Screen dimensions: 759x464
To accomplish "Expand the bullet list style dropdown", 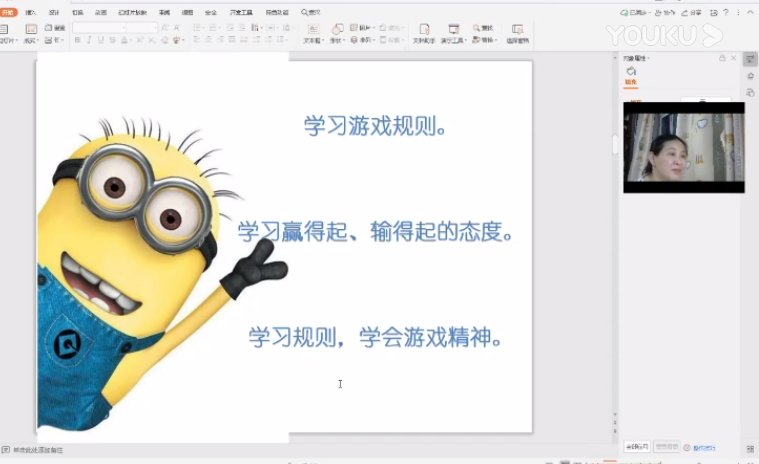I will click(203, 28).
